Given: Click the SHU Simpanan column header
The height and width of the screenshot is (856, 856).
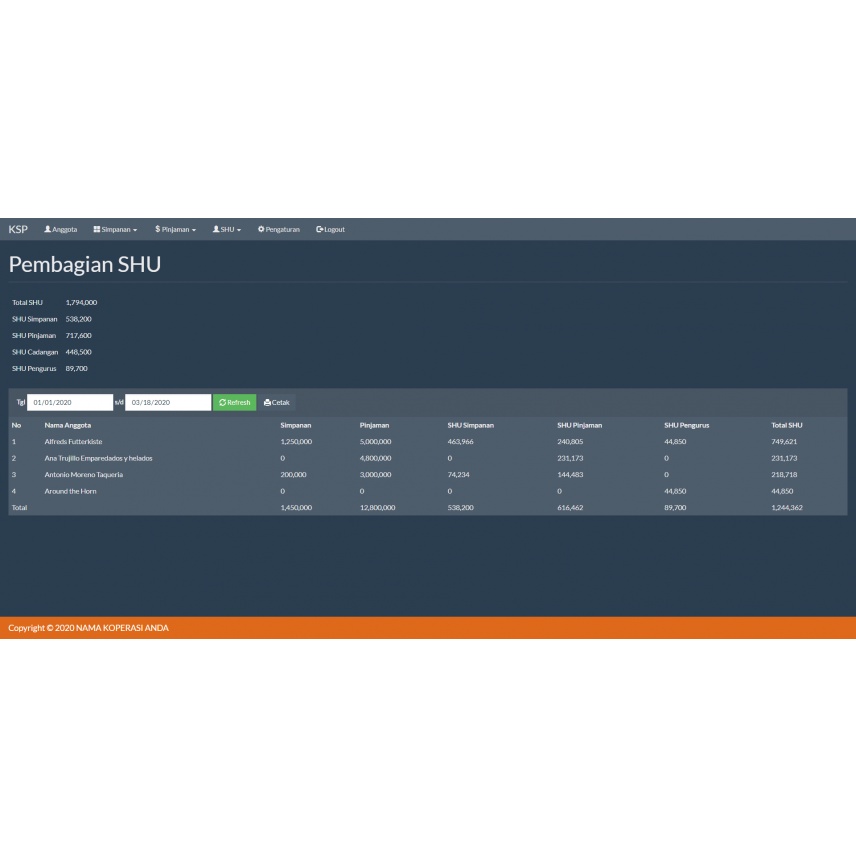Looking at the screenshot, I should click(x=471, y=425).
